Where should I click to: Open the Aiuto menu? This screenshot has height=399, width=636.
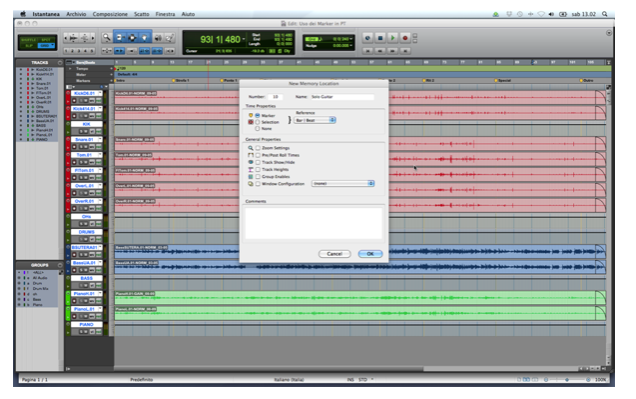(x=188, y=14)
